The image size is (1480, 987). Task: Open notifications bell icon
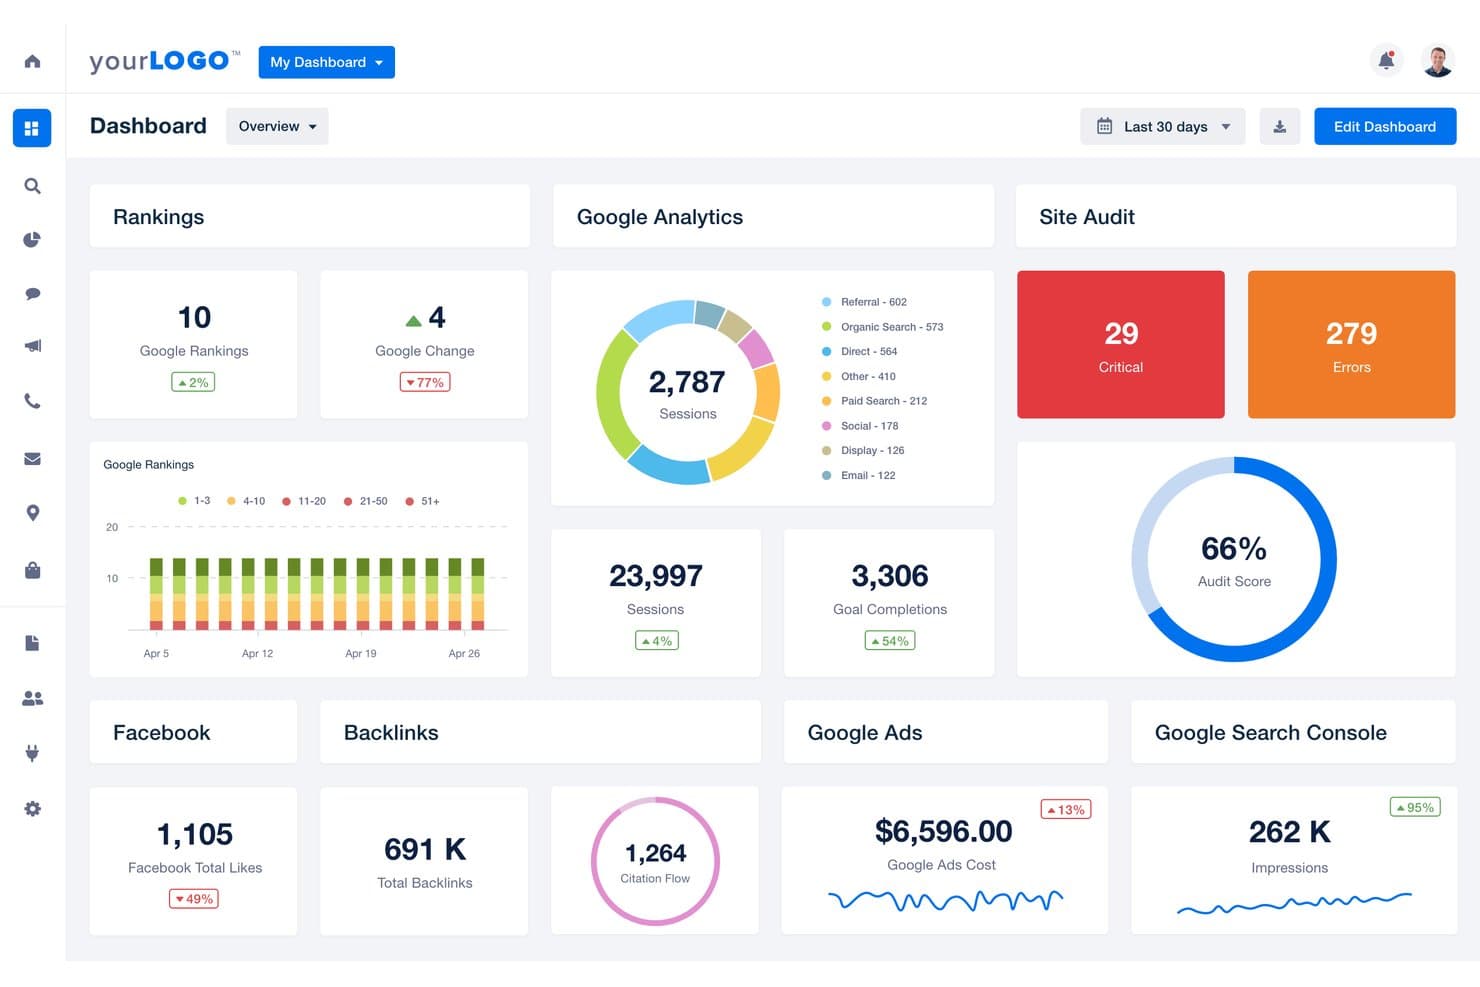coord(1386,61)
